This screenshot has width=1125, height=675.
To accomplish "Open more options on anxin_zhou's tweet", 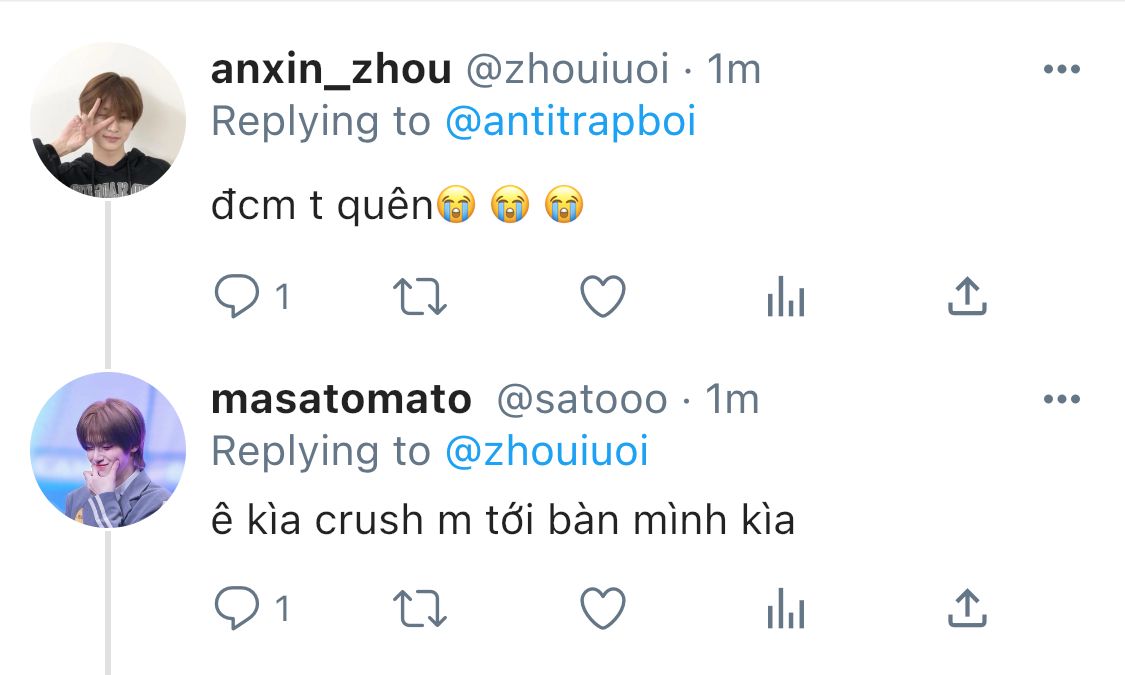I will (x=1061, y=70).
